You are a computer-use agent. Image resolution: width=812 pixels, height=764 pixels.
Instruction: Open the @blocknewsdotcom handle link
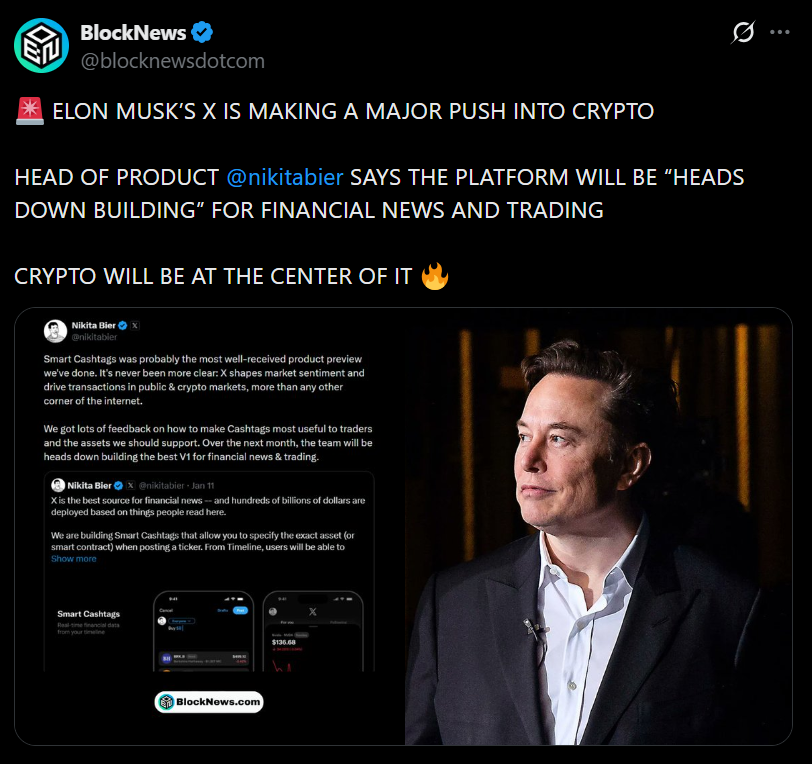172,61
